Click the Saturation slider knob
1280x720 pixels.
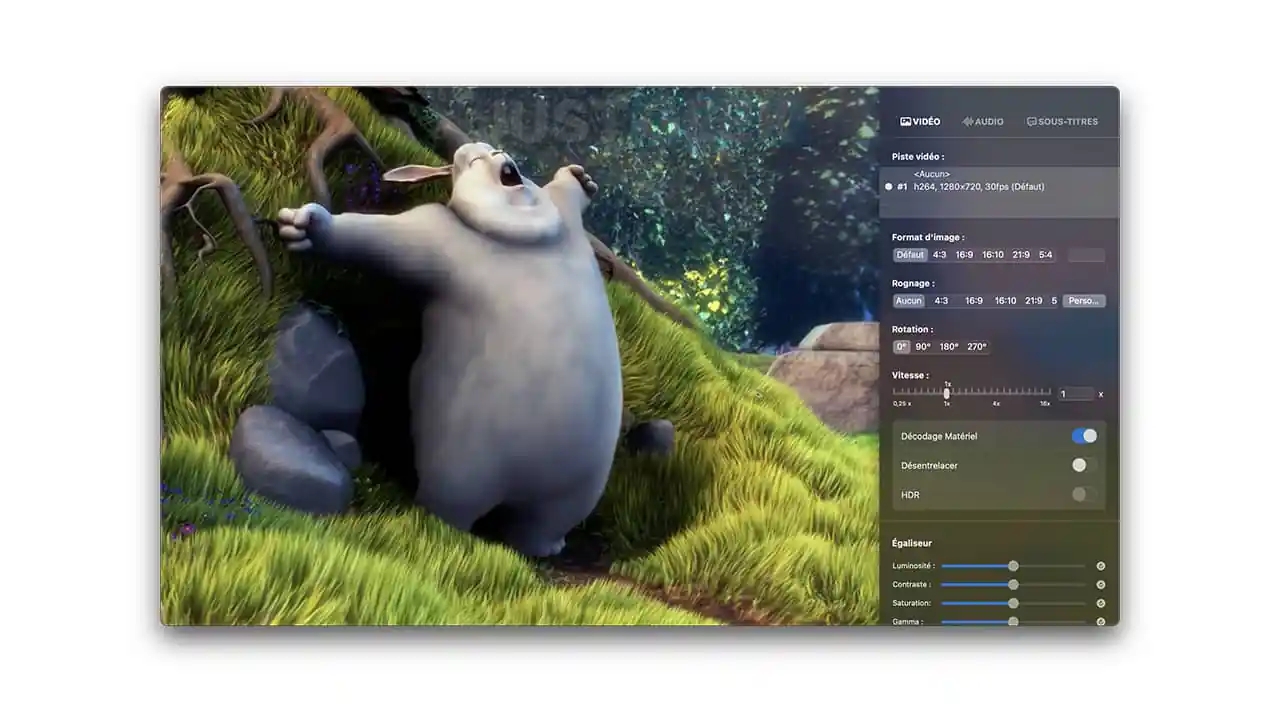tap(1013, 603)
